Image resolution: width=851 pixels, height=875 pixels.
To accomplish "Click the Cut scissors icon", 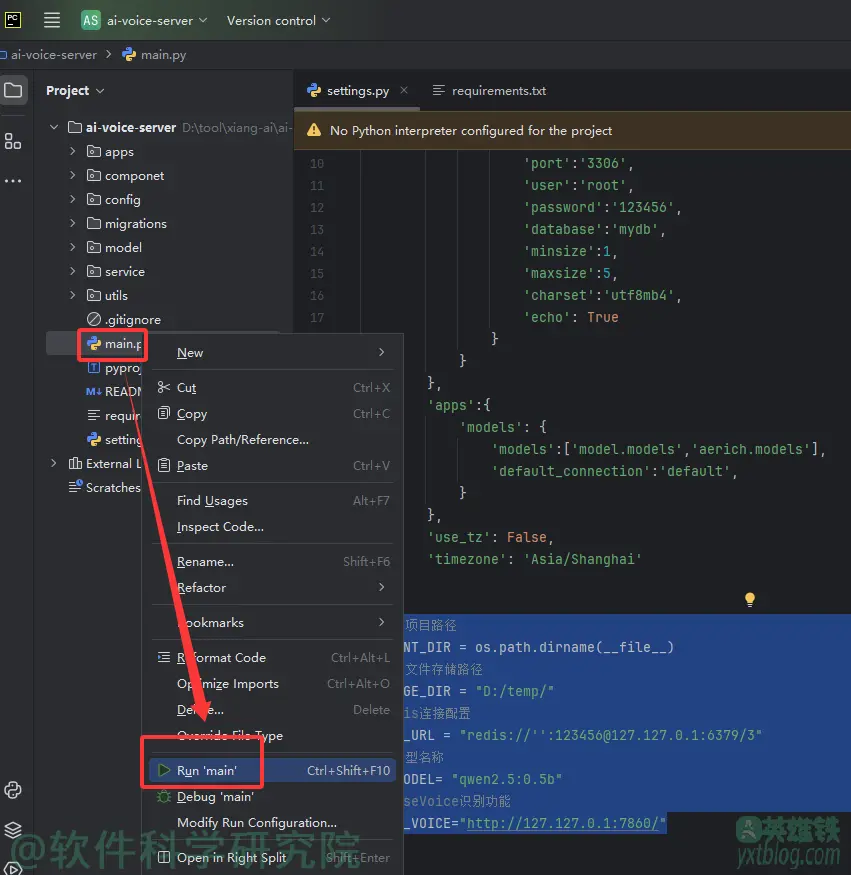I will [164, 387].
